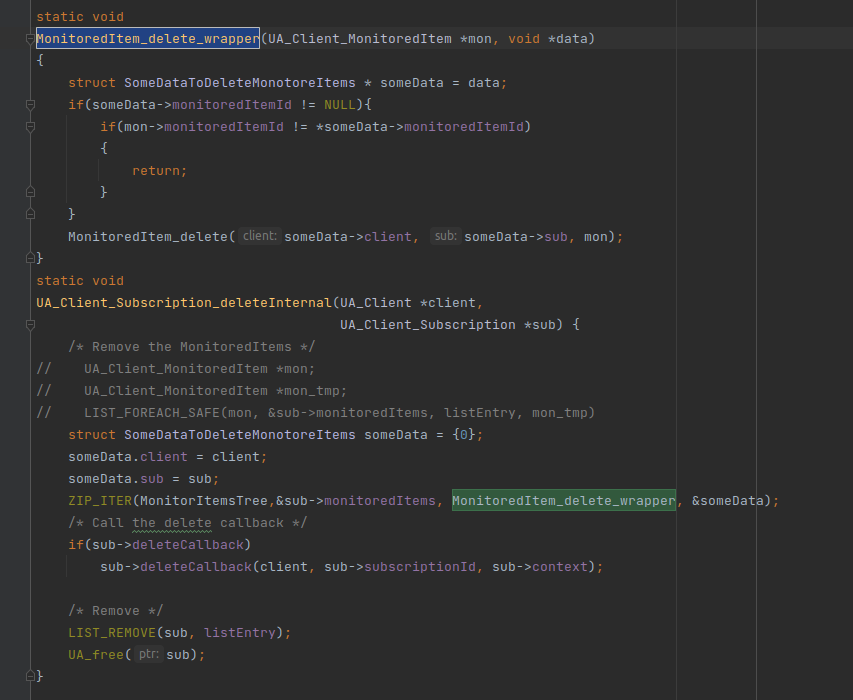Click the NULL keyword
The width and height of the screenshot is (853, 700).
pos(340,104)
